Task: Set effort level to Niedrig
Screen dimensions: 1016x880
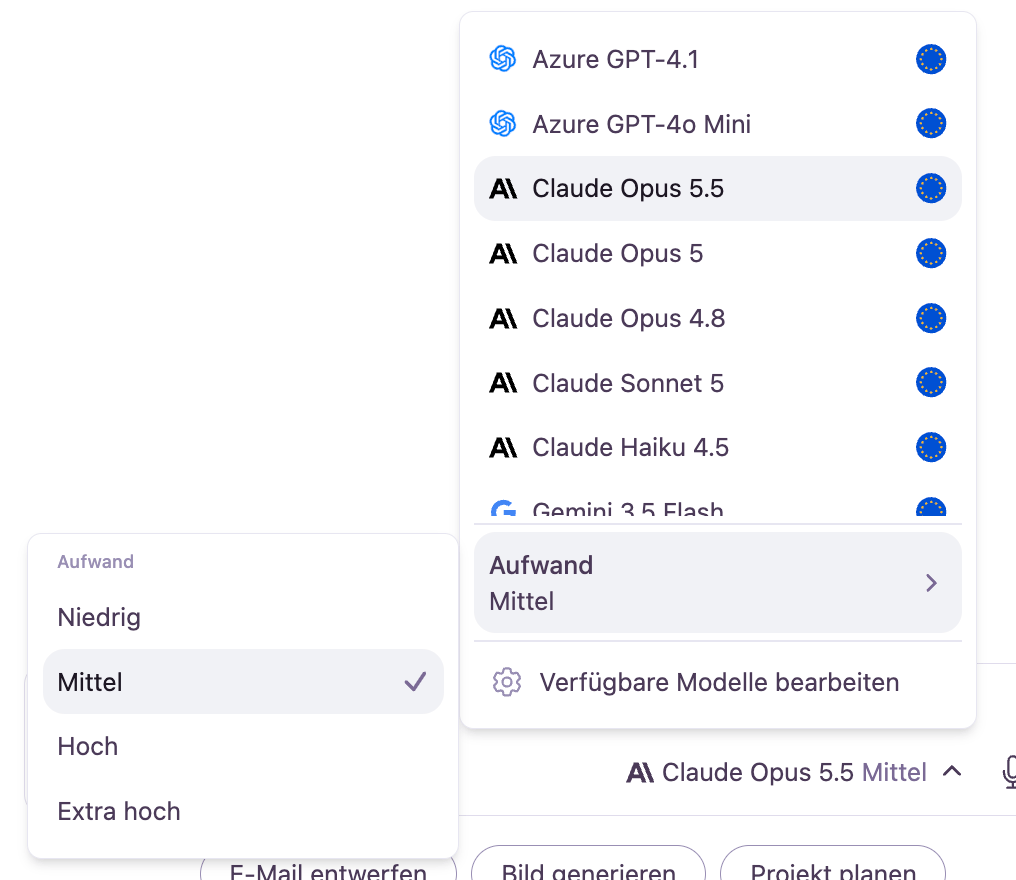Action: pos(243,617)
